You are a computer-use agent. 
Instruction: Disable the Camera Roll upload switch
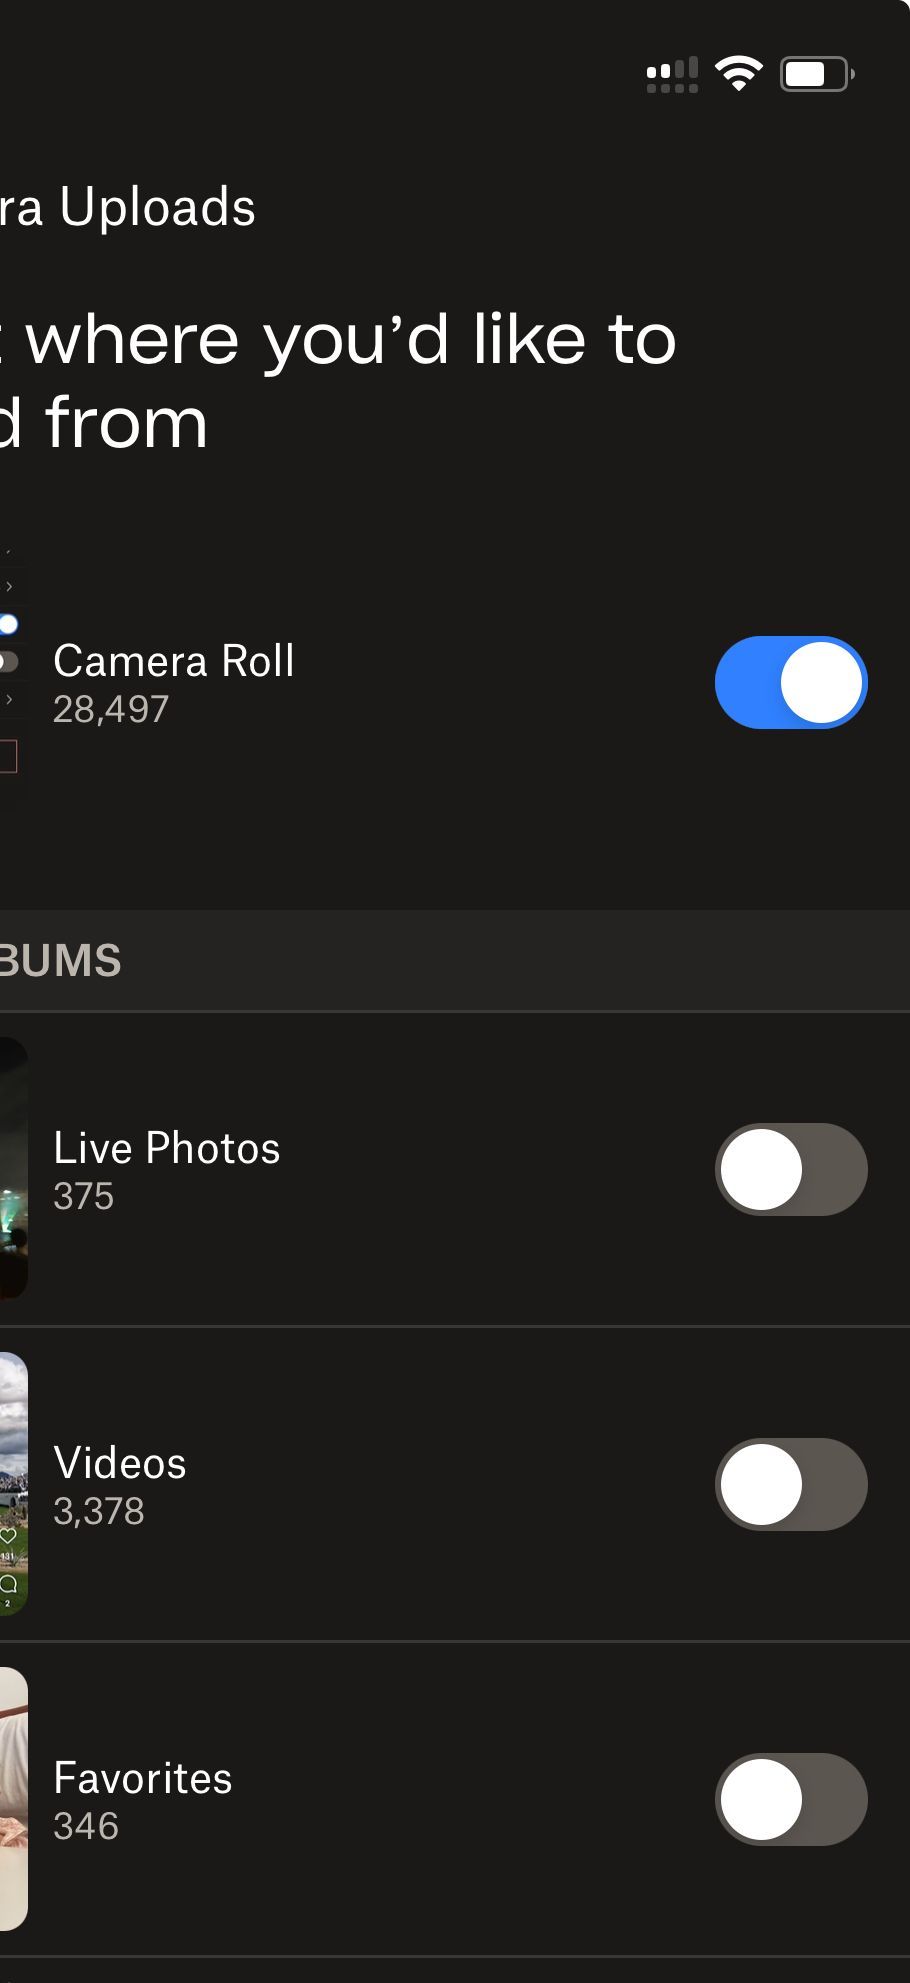pos(790,682)
